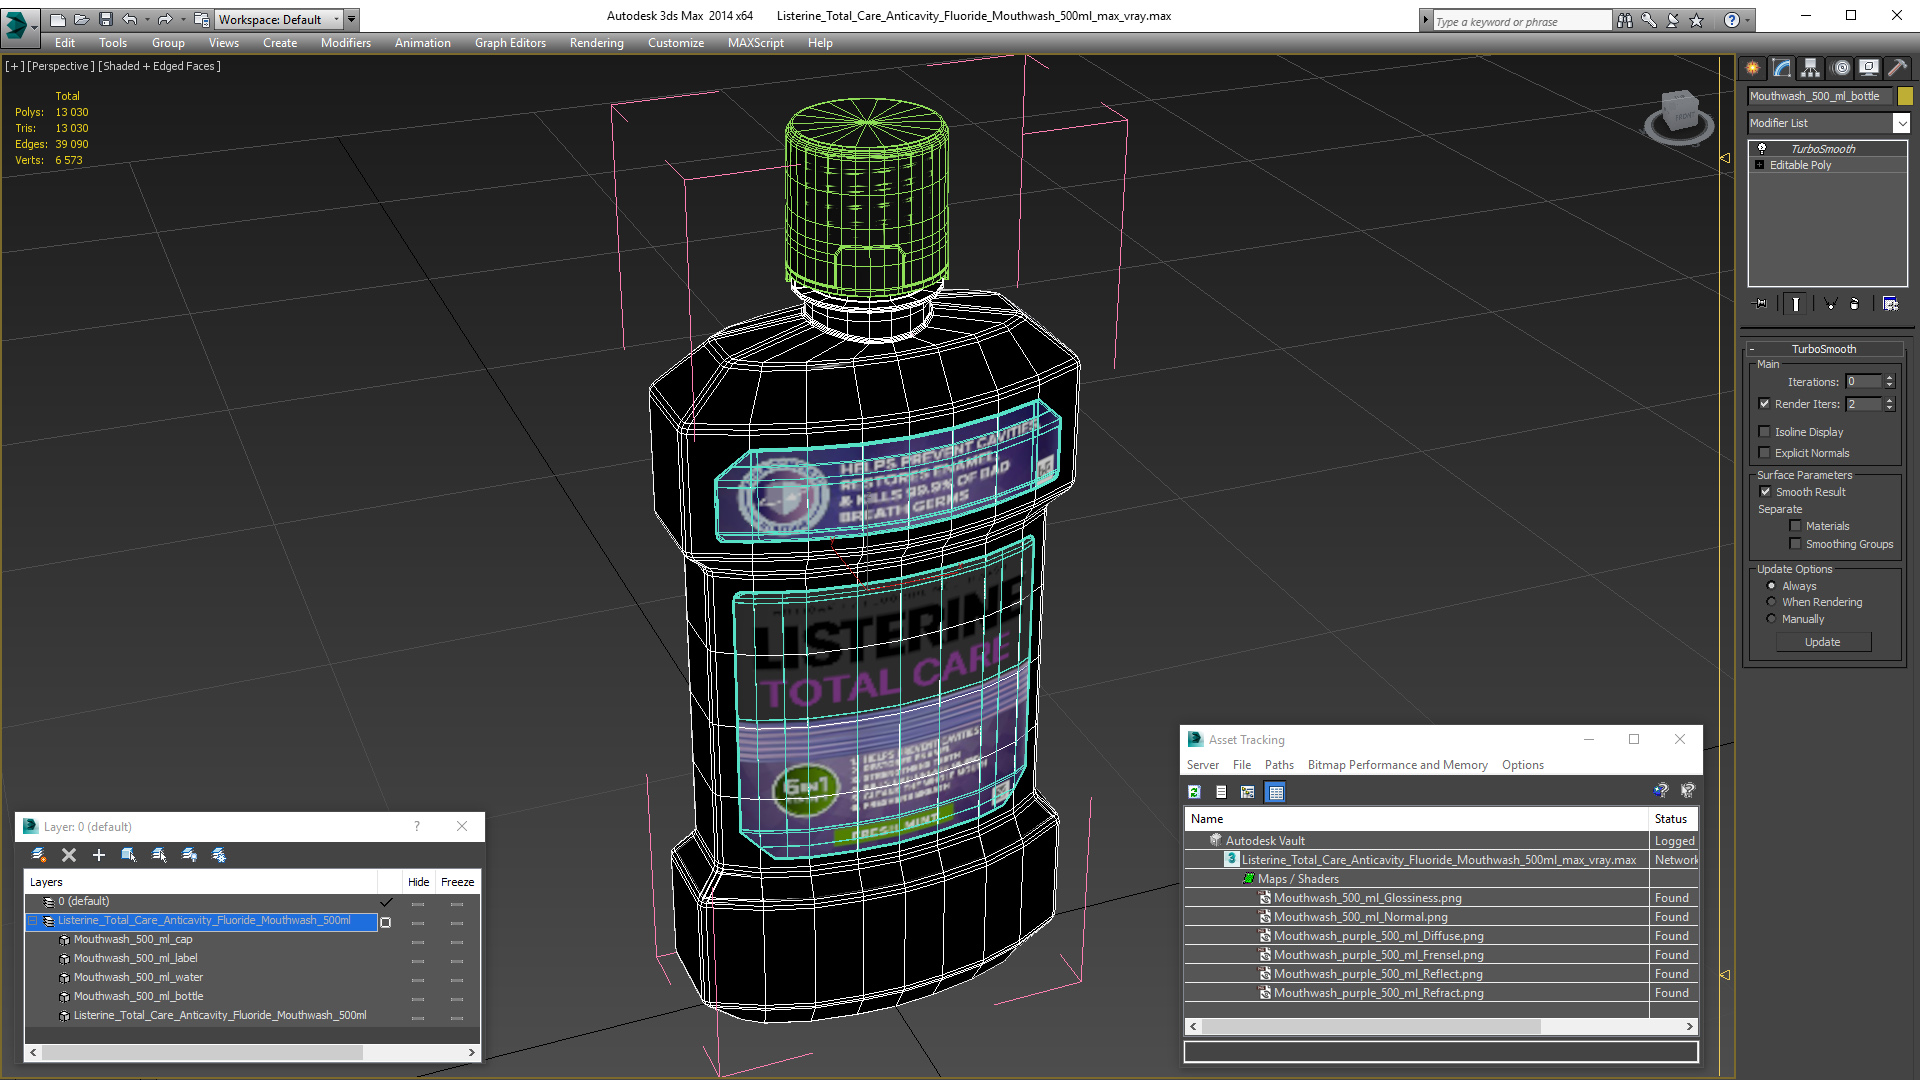Click Asset Tracking horizontal scrollbar

[1441, 1026]
